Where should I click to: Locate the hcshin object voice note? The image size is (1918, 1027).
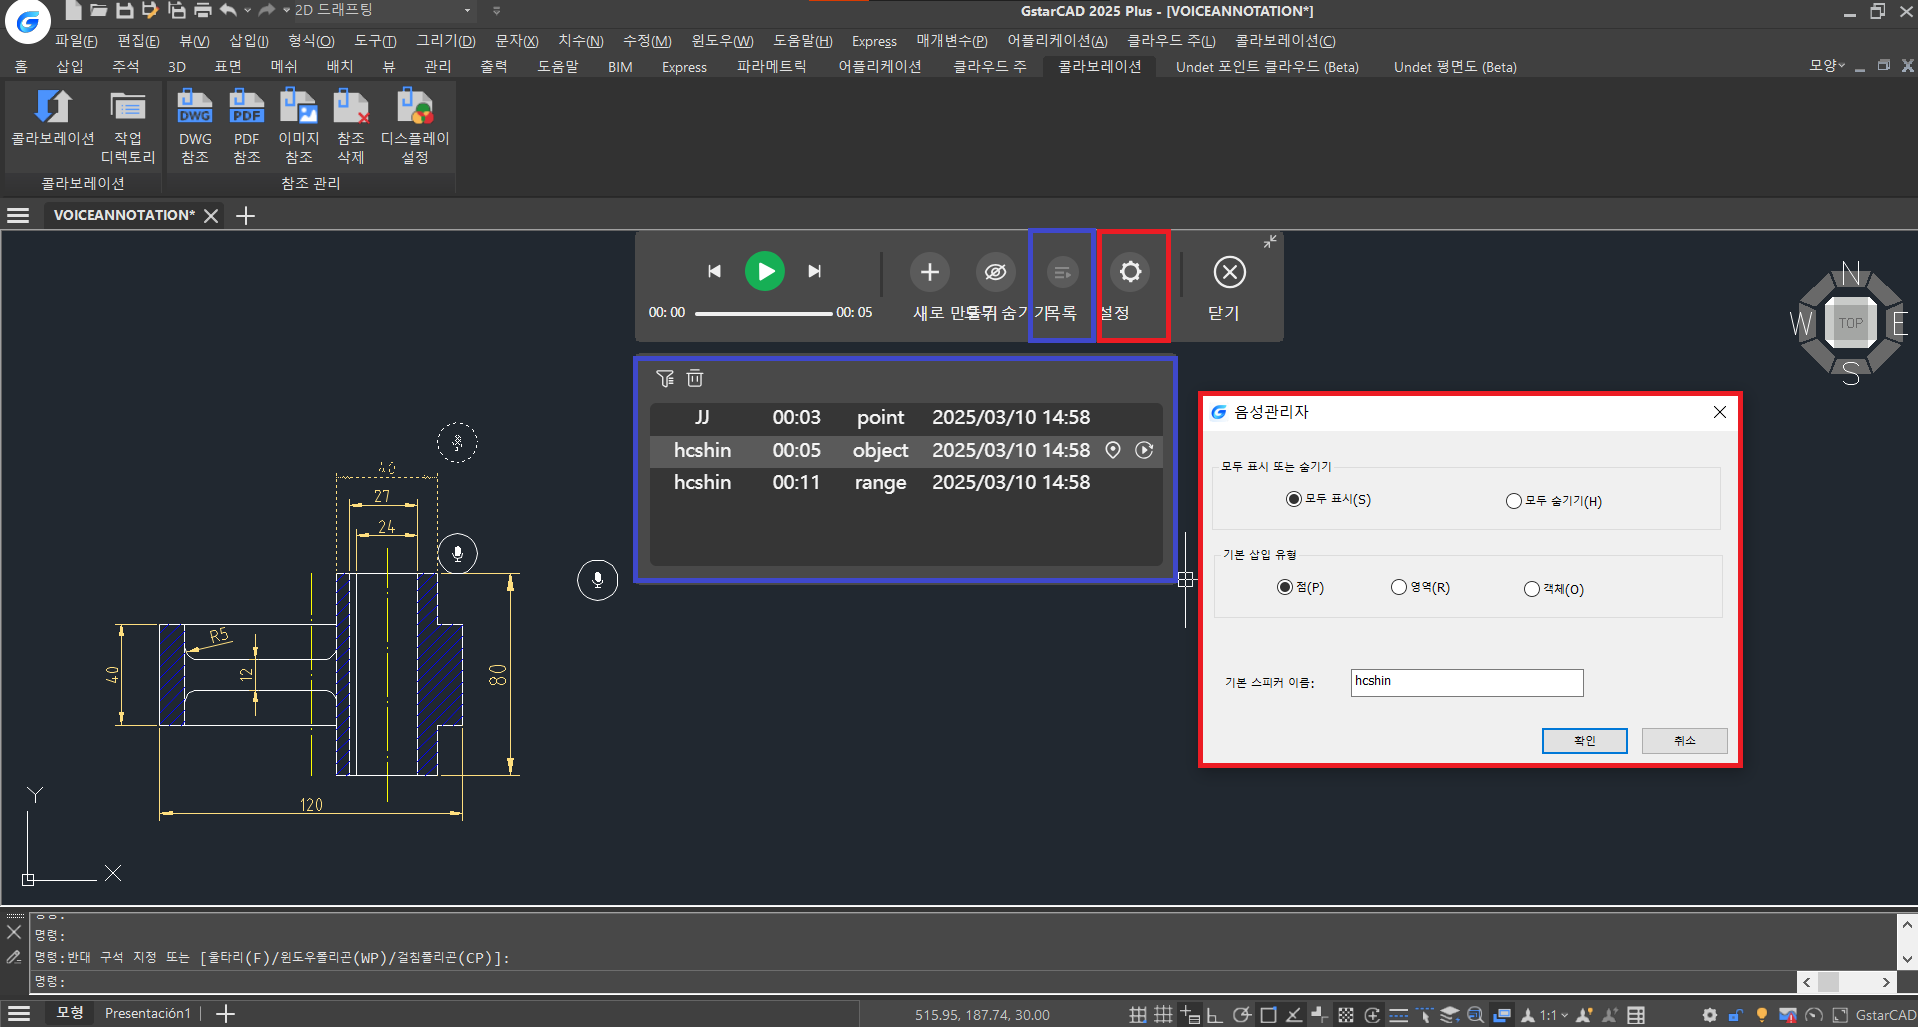(1112, 450)
